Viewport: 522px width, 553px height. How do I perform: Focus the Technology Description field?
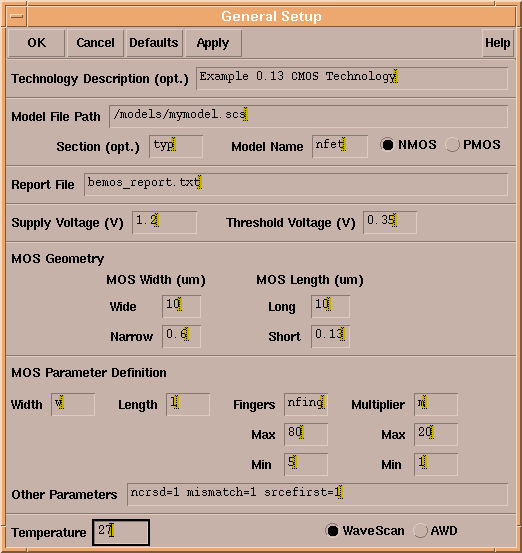[352, 78]
